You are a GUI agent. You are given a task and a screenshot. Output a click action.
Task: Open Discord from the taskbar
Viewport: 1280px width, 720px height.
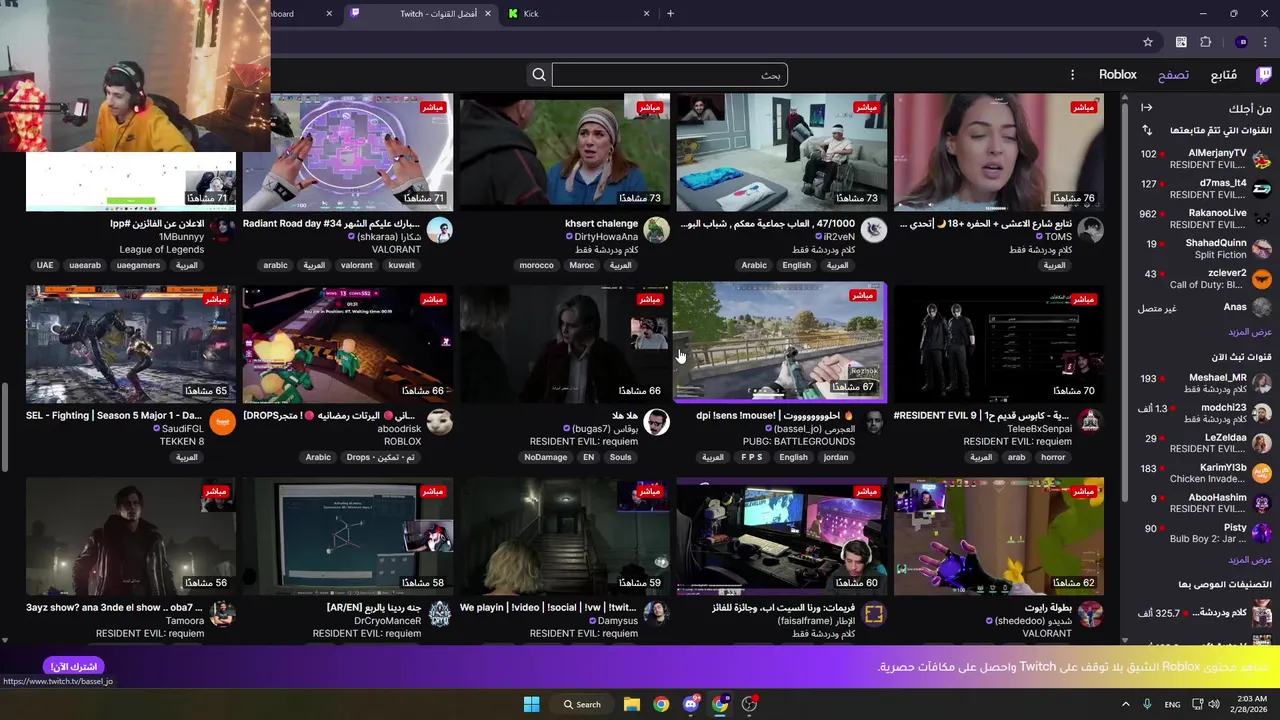(691, 704)
